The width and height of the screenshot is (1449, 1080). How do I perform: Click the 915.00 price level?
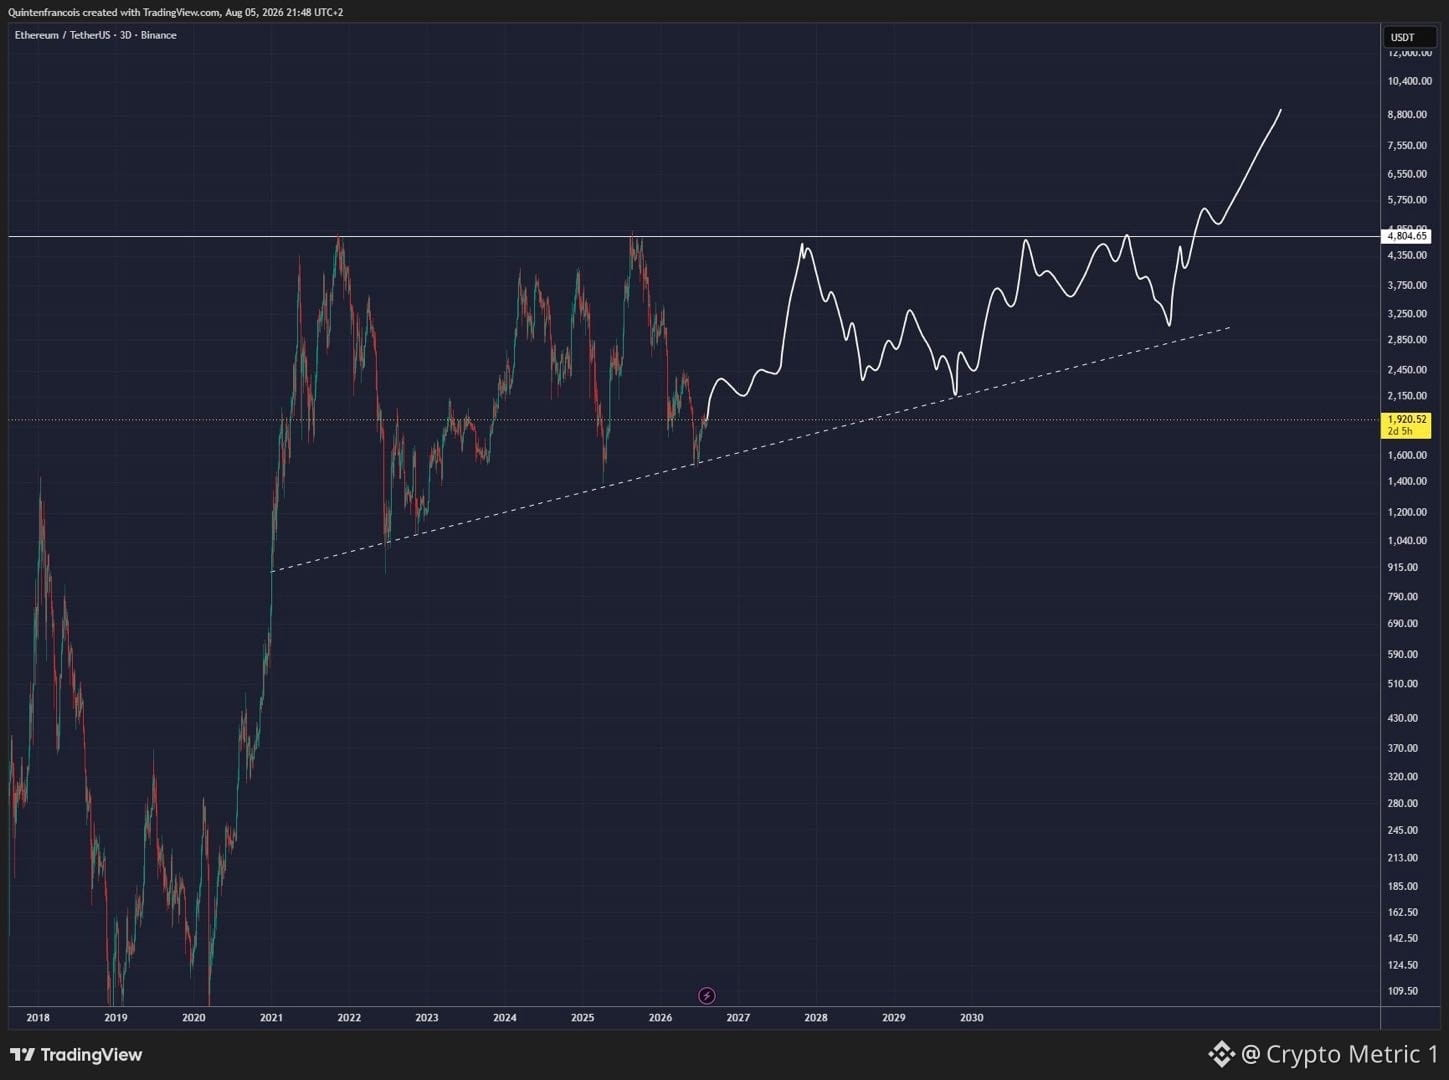[1402, 567]
